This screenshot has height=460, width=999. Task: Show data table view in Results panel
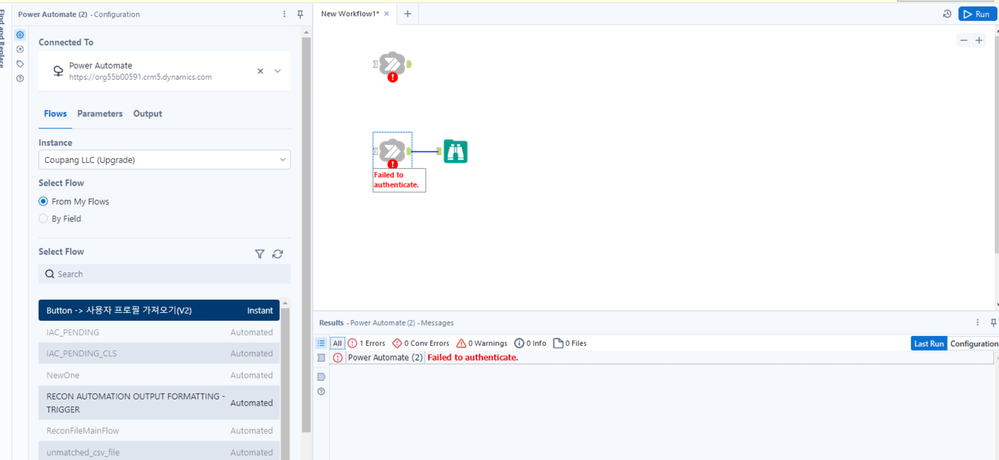(x=321, y=358)
